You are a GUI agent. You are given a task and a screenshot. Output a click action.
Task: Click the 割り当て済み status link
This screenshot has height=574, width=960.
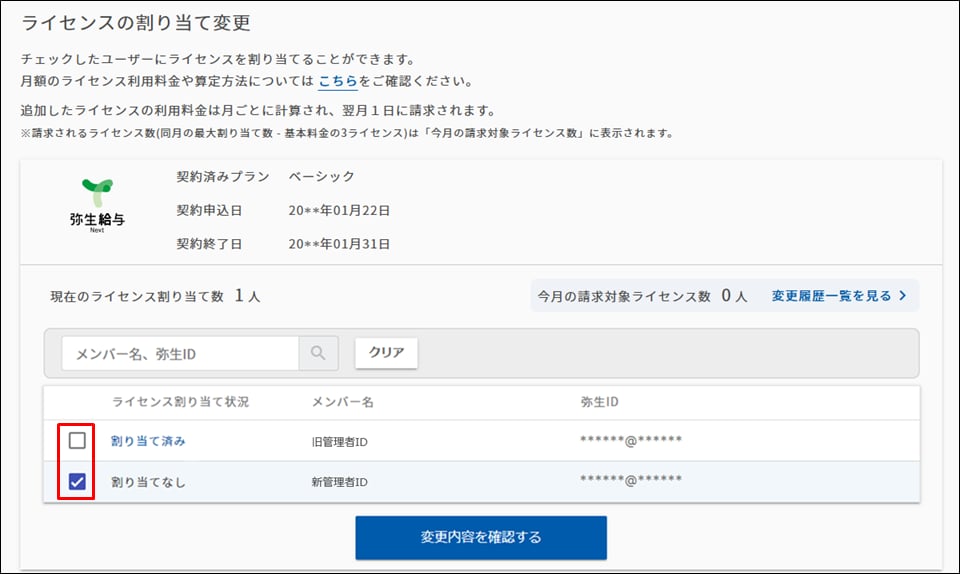pyautogui.click(x=148, y=441)
